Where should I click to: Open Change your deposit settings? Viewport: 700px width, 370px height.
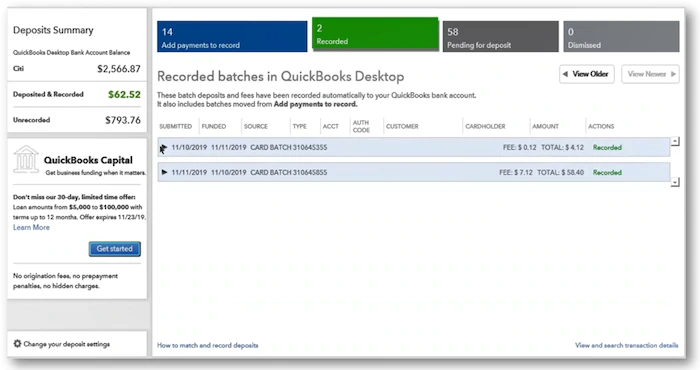point(67,344)
